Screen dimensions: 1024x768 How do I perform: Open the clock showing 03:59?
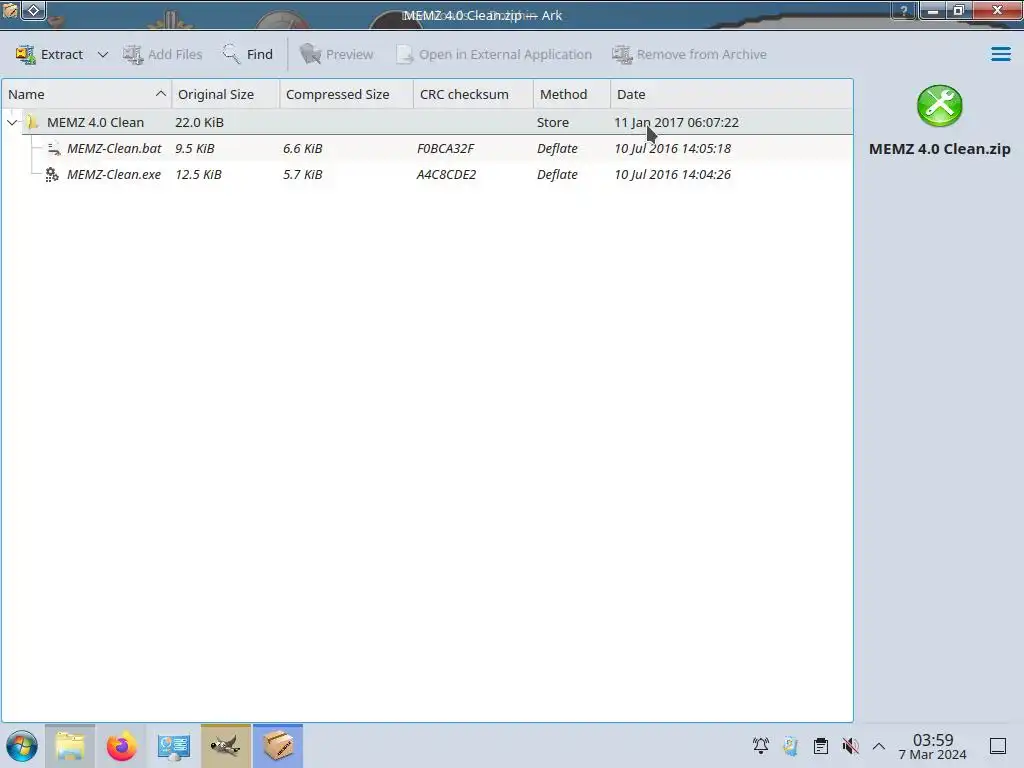(x=933, y=746)
